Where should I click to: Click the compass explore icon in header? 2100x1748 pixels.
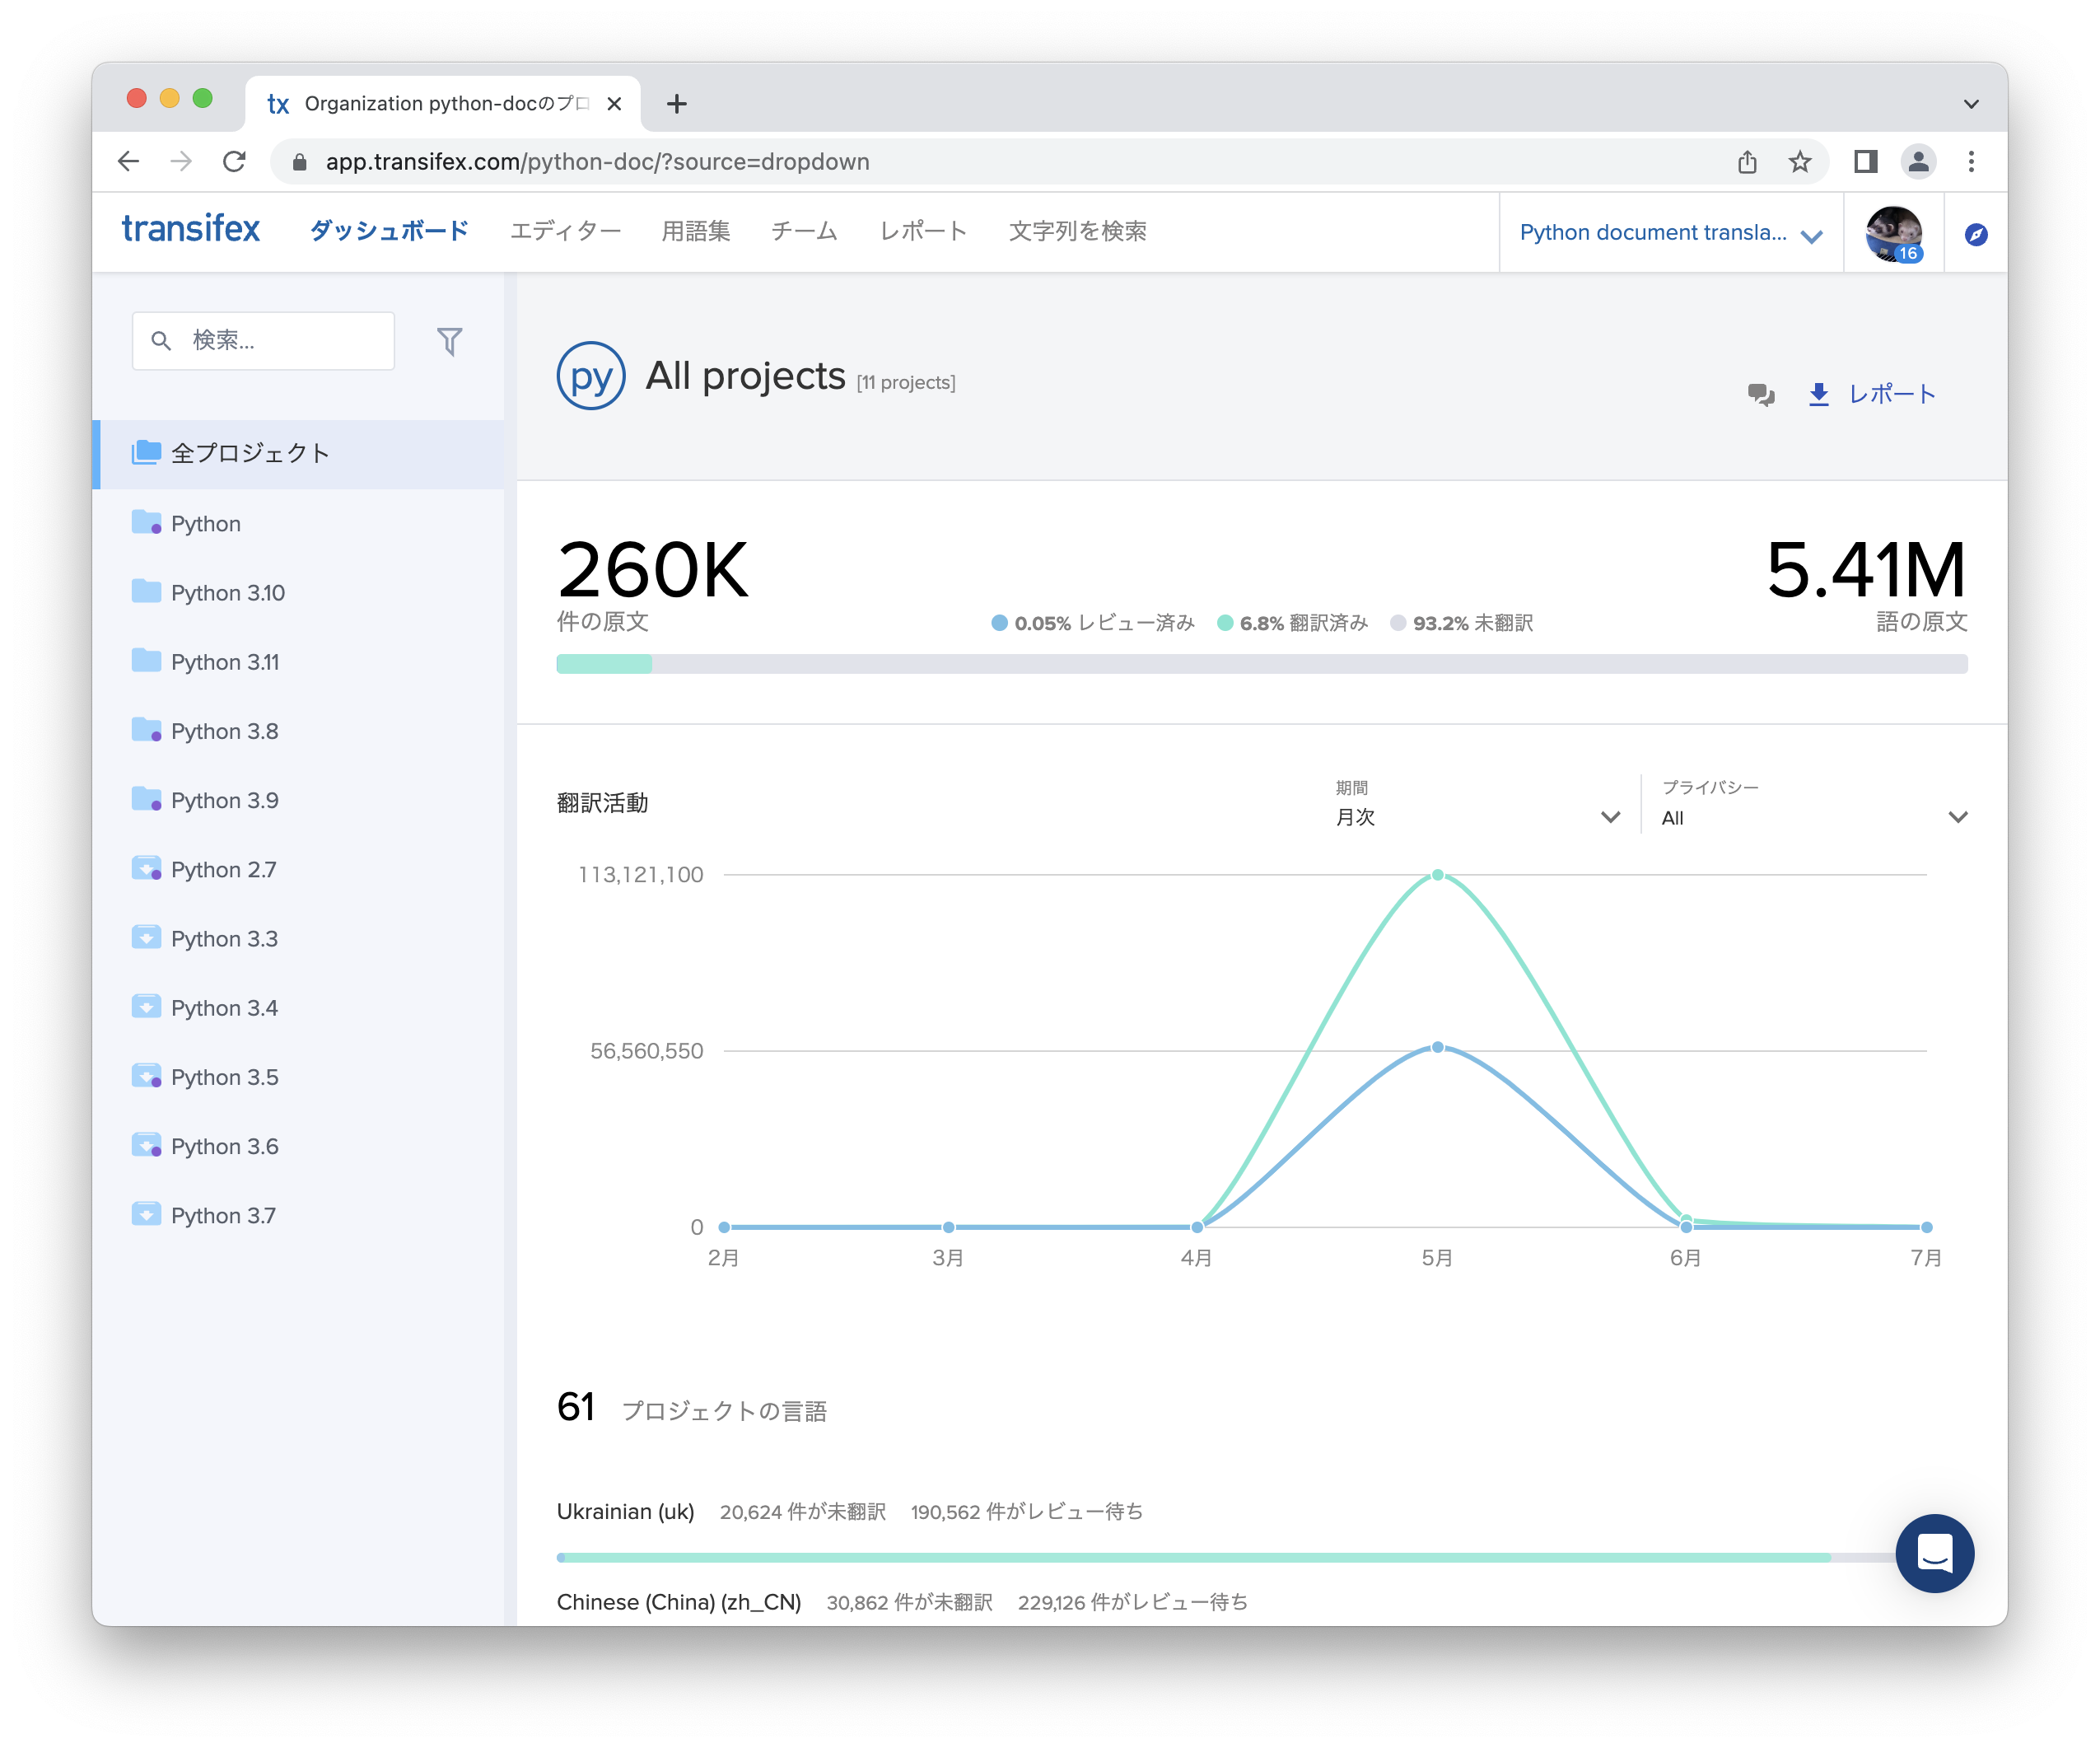(1975, 235)
